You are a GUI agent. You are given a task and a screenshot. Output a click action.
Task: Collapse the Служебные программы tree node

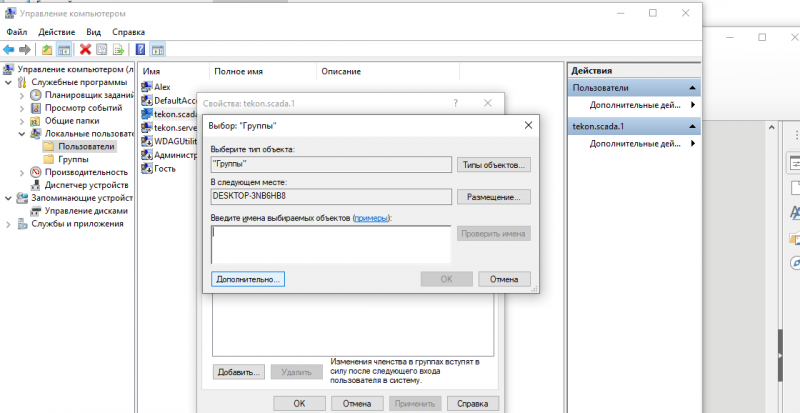tap(10, 82)
